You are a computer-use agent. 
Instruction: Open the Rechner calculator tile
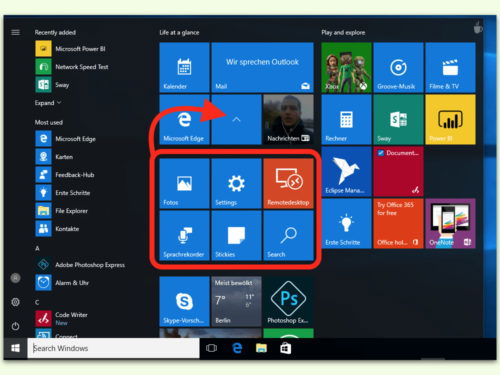tap(346, 119)
